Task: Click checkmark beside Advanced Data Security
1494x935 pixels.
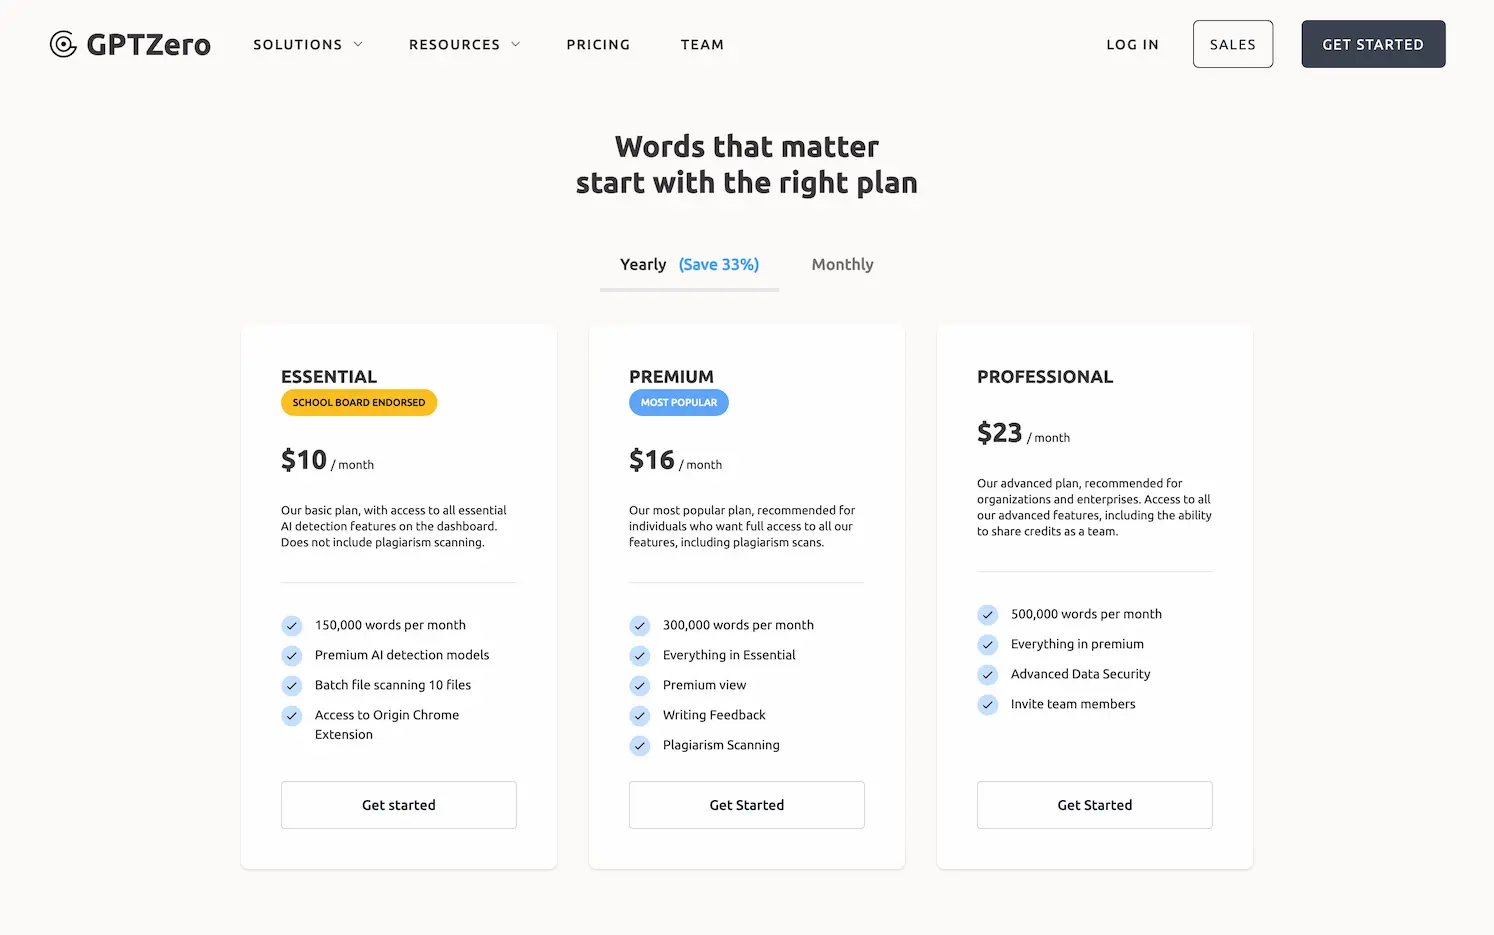Action: 987,674
